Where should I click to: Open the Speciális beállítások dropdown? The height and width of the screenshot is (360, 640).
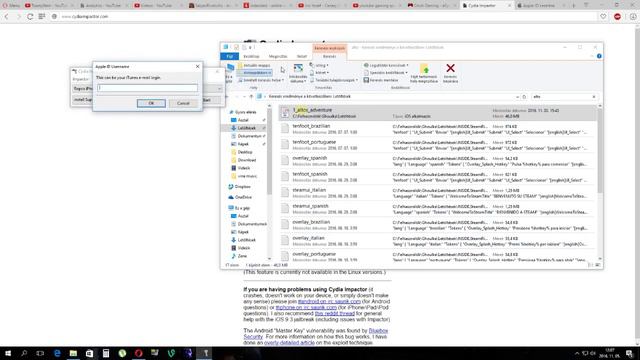point(386,73)
